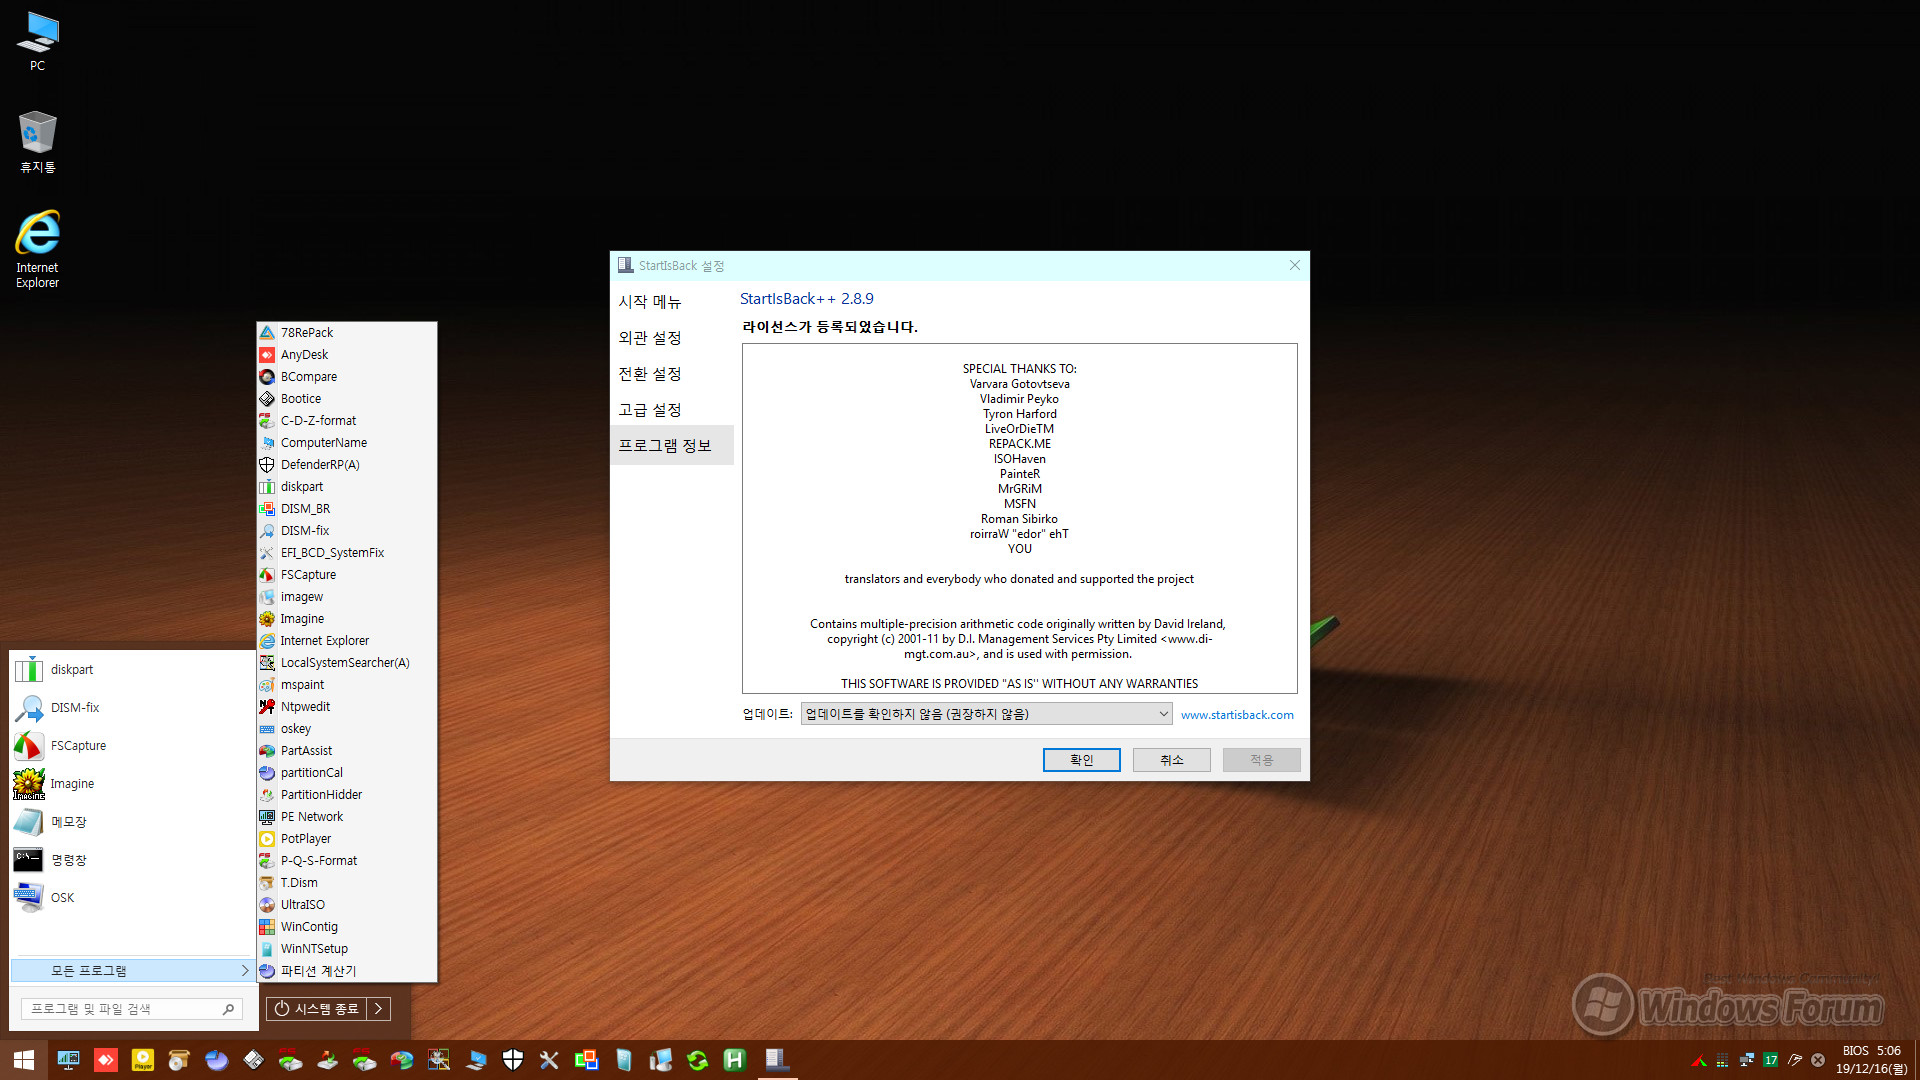
Task: Switch to 전환 설정 settings tab
Action: [672, 374]
